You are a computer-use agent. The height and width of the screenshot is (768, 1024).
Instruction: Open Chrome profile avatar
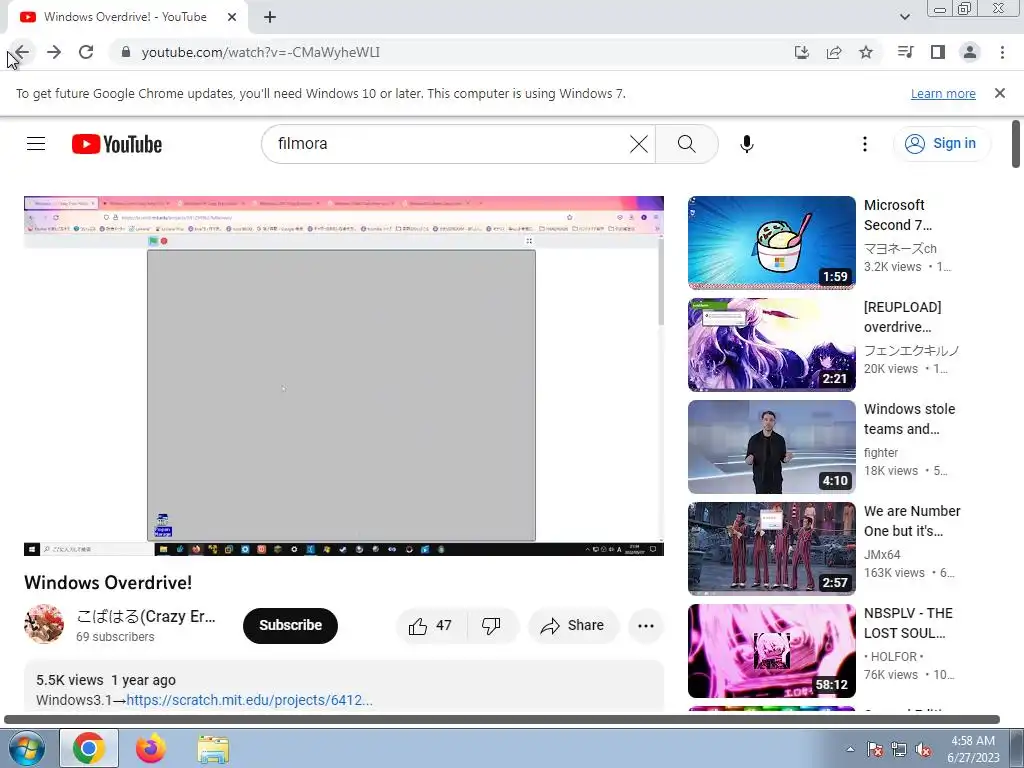[x=970, y=52]
